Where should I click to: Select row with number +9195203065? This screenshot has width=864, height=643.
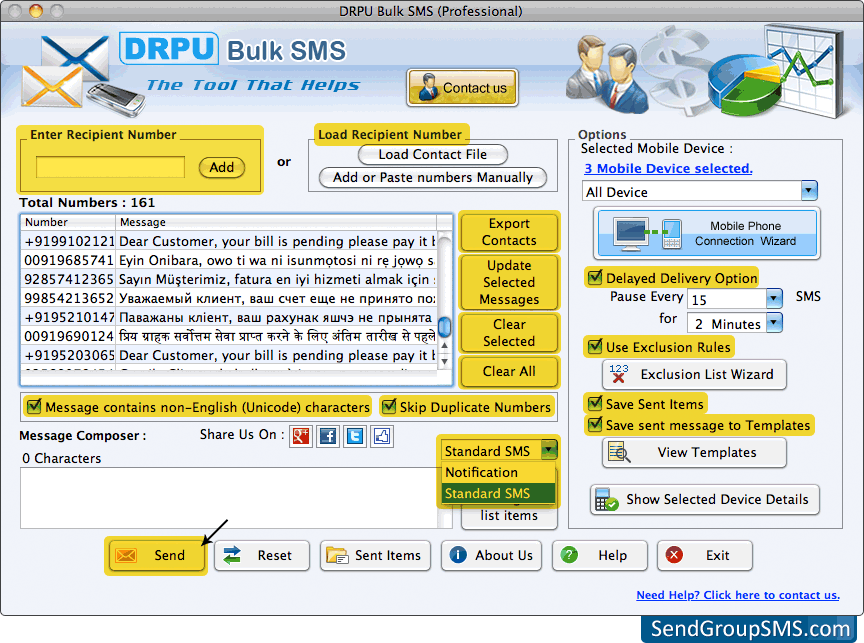click(229, 355)
